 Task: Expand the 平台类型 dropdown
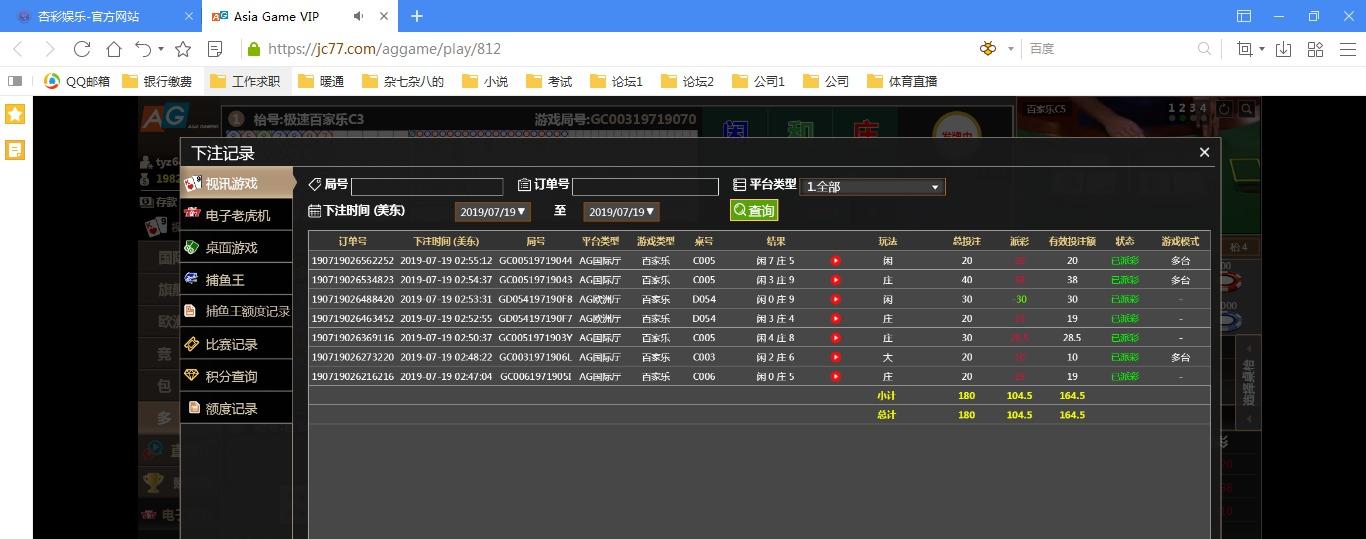pos(872,186)
